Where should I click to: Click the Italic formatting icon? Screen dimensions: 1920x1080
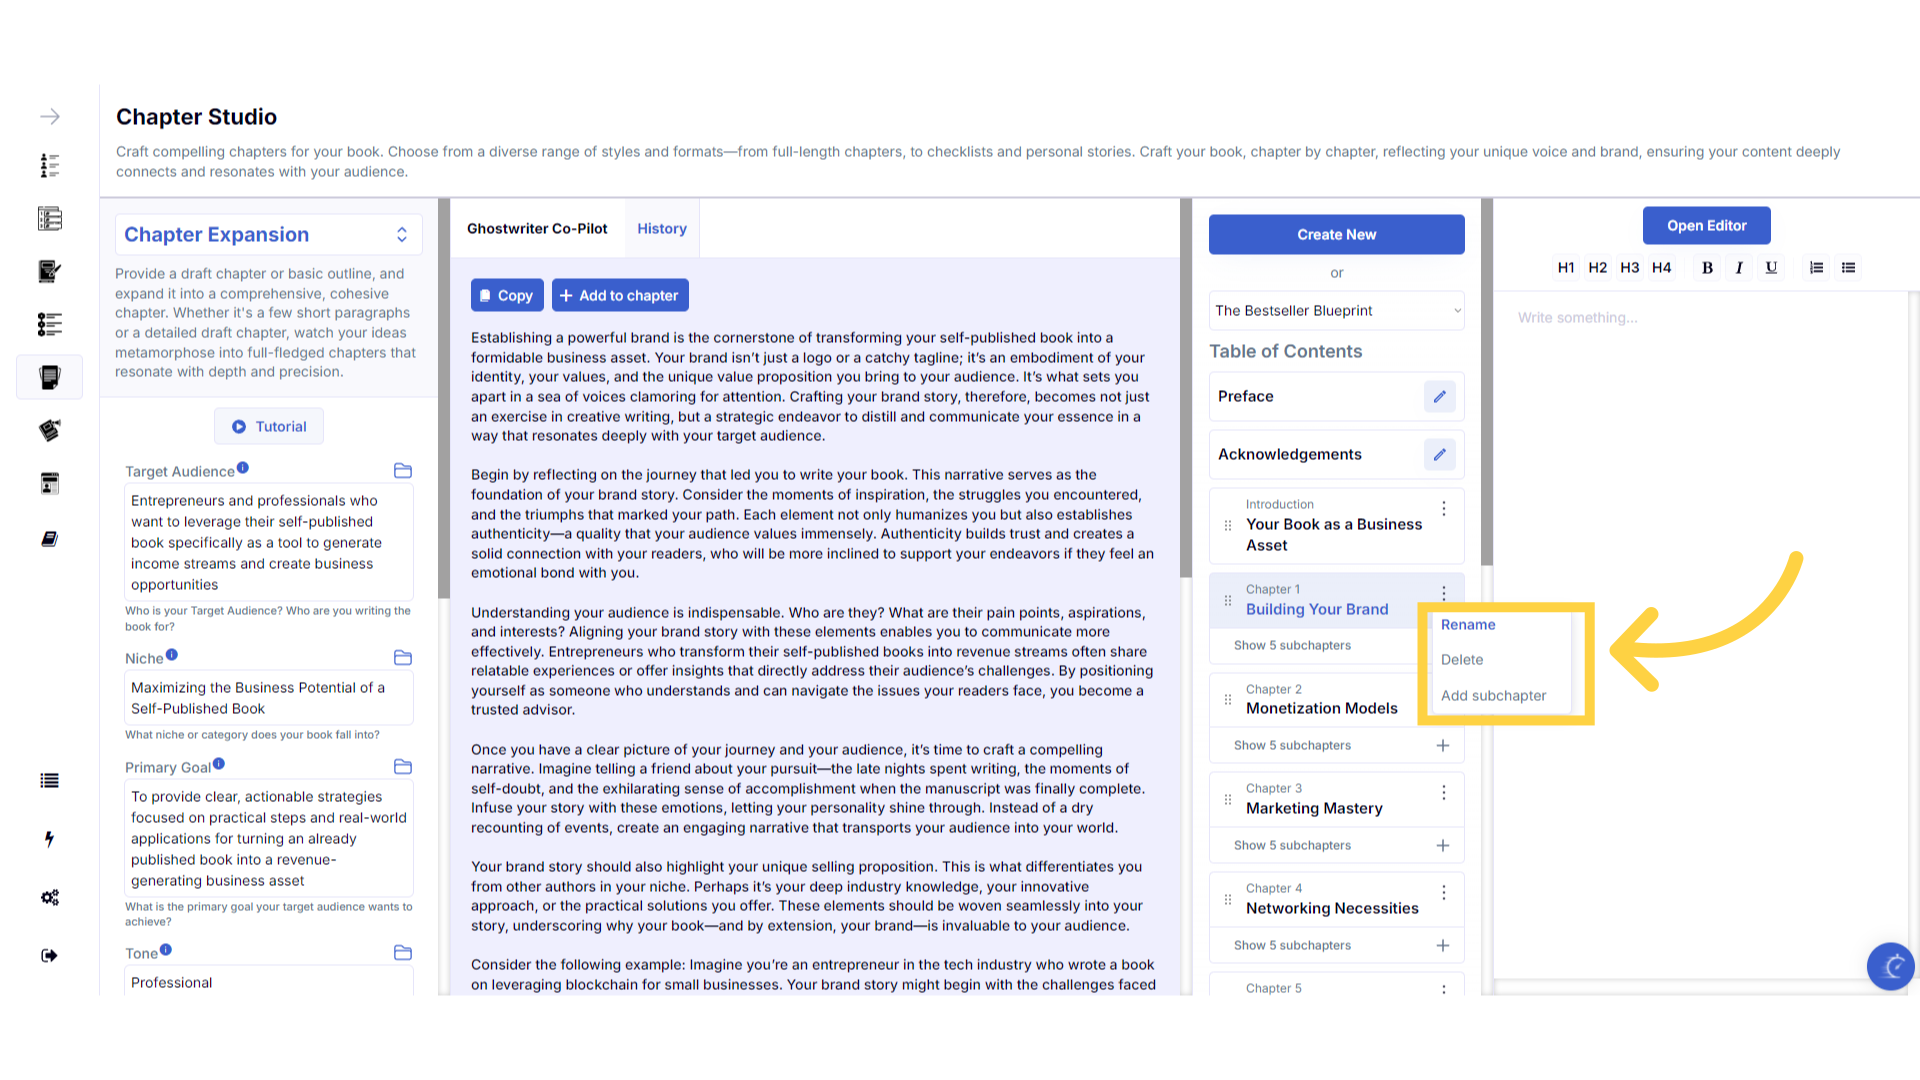coord(1739,268)
